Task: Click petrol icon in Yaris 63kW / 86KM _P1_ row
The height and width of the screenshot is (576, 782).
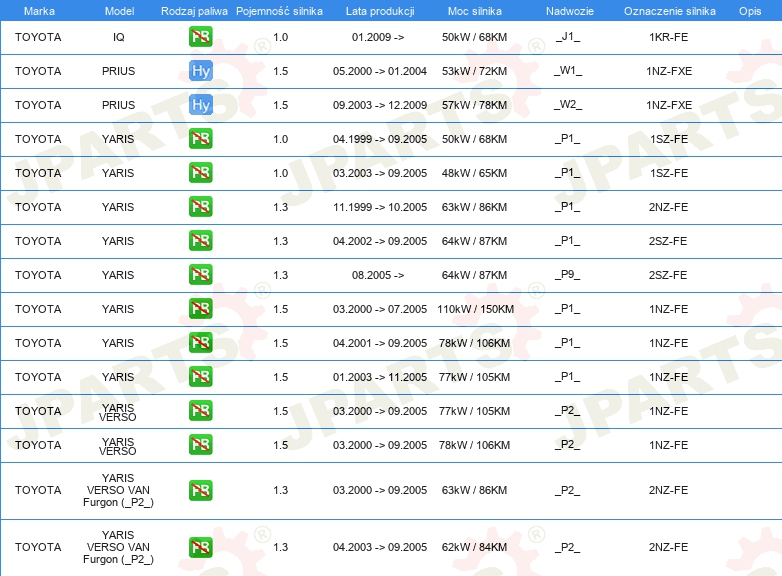Action: (x=200, y=206)
